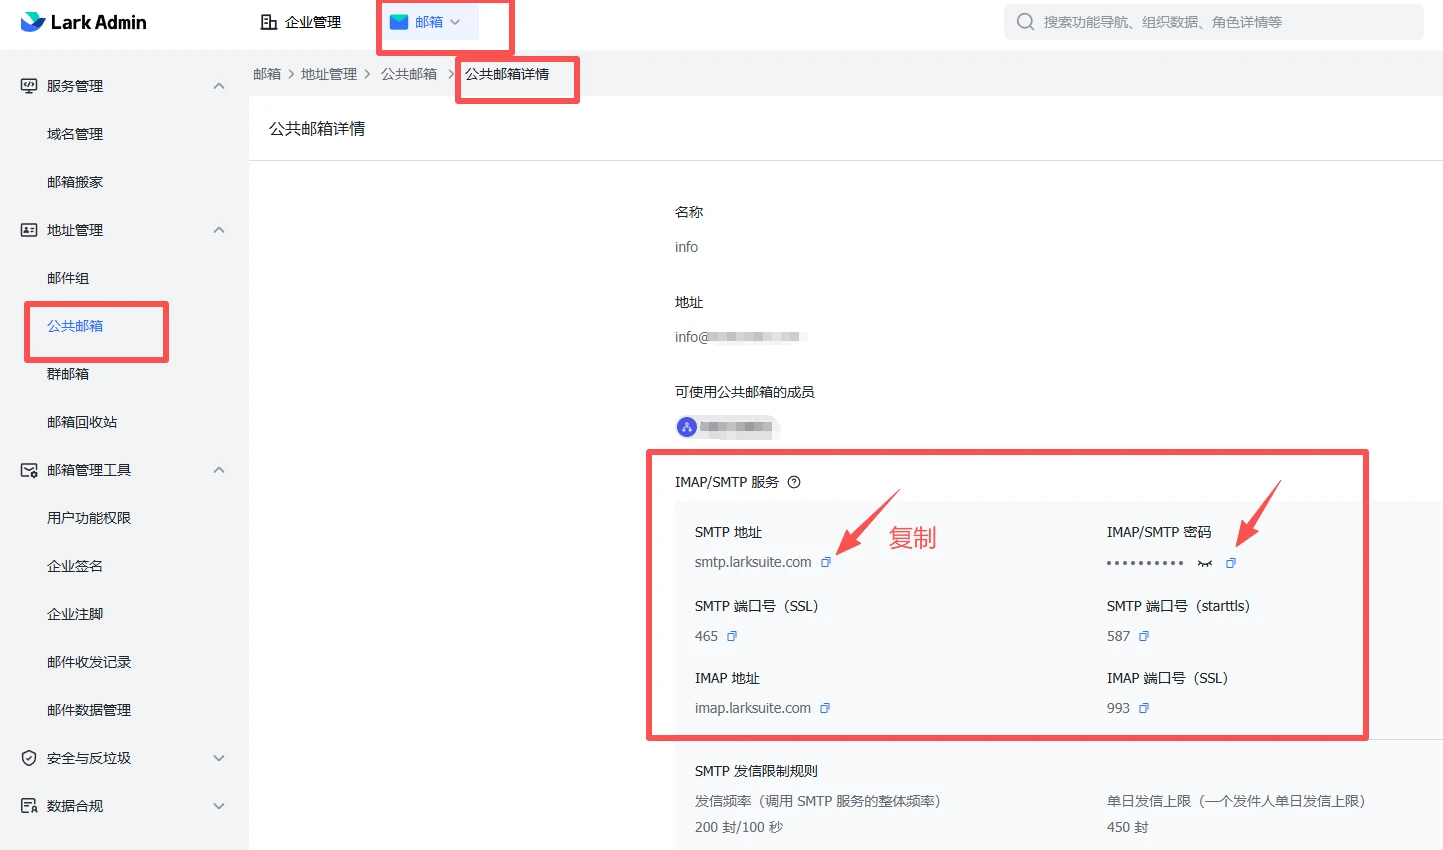Click the search magnifier icon
The width and height of the screenshot is (1443, 850).
(x=1024, y=21)
